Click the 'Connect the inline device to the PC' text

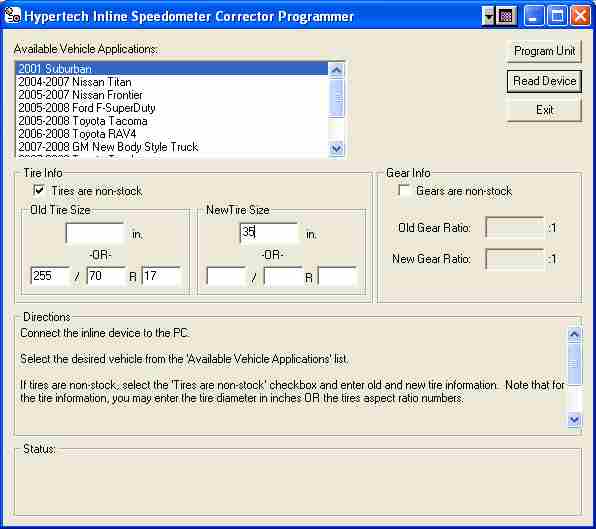pyautogui.click(x=104, y=333)
